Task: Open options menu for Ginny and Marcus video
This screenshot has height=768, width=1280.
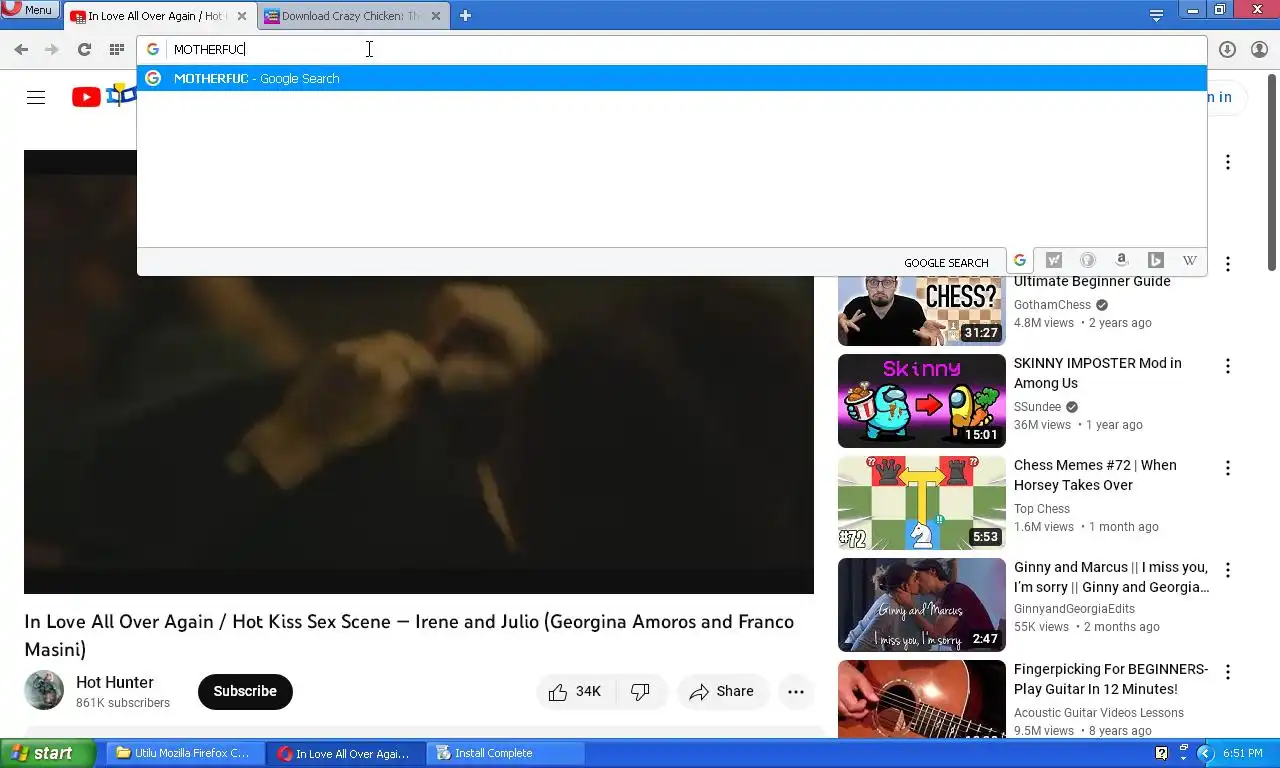Action: 1227,570
